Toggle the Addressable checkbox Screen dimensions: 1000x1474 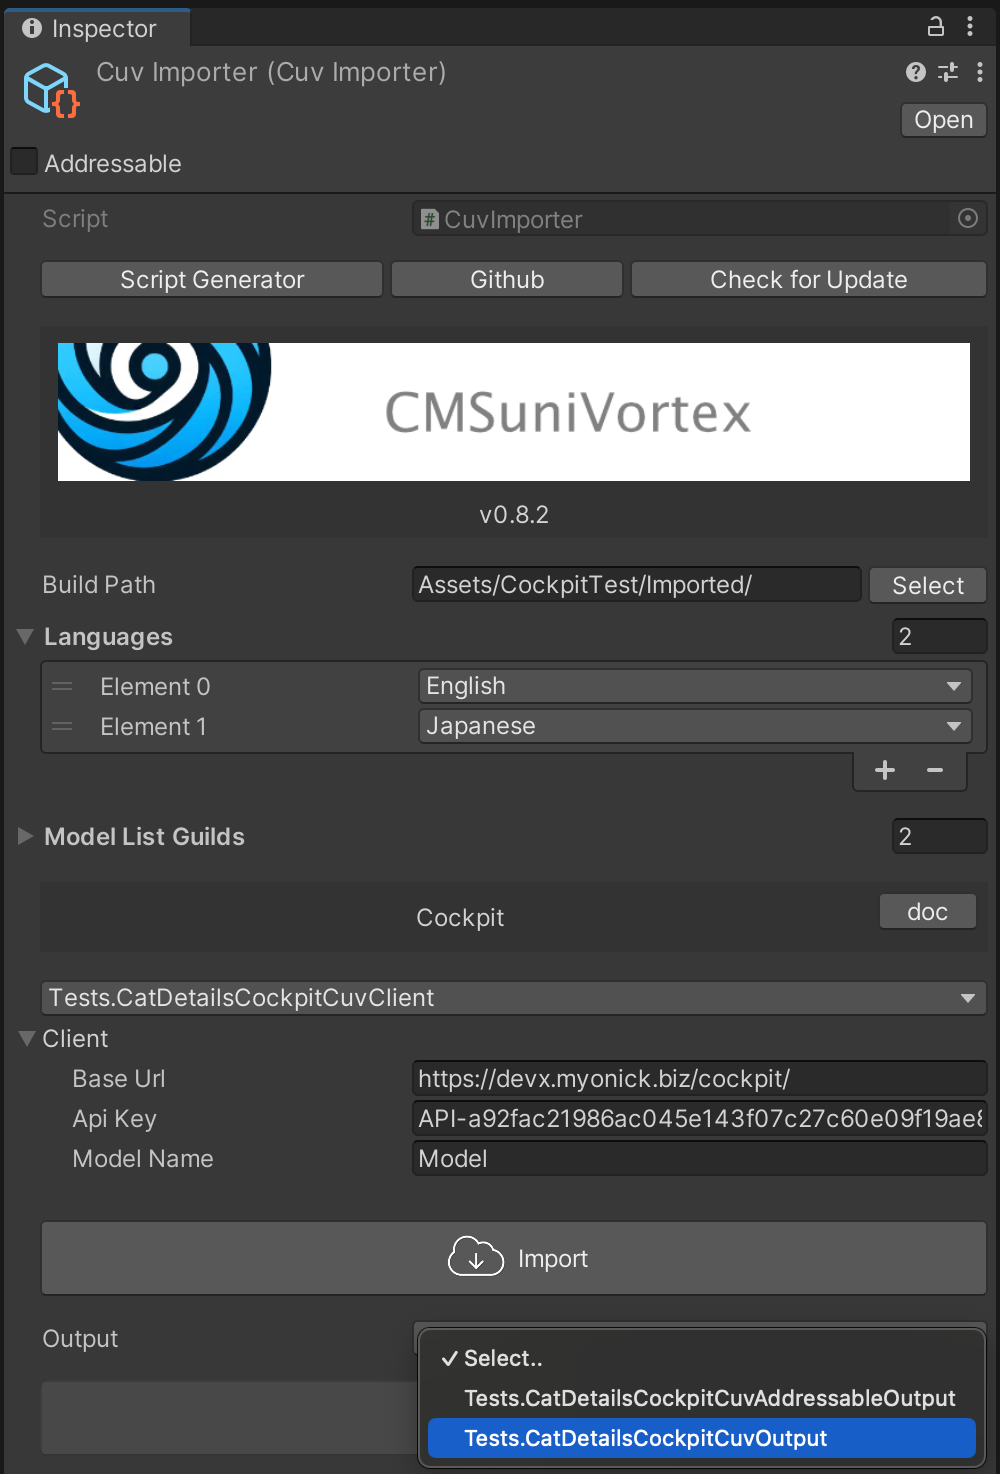click(24, 162)
